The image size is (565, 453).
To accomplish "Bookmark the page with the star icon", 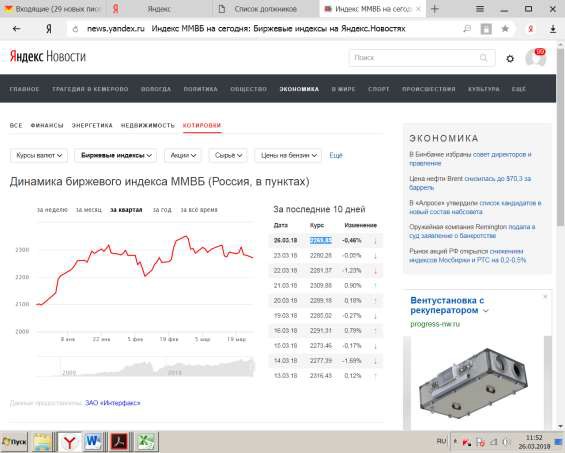I will [x=505, y=28].
